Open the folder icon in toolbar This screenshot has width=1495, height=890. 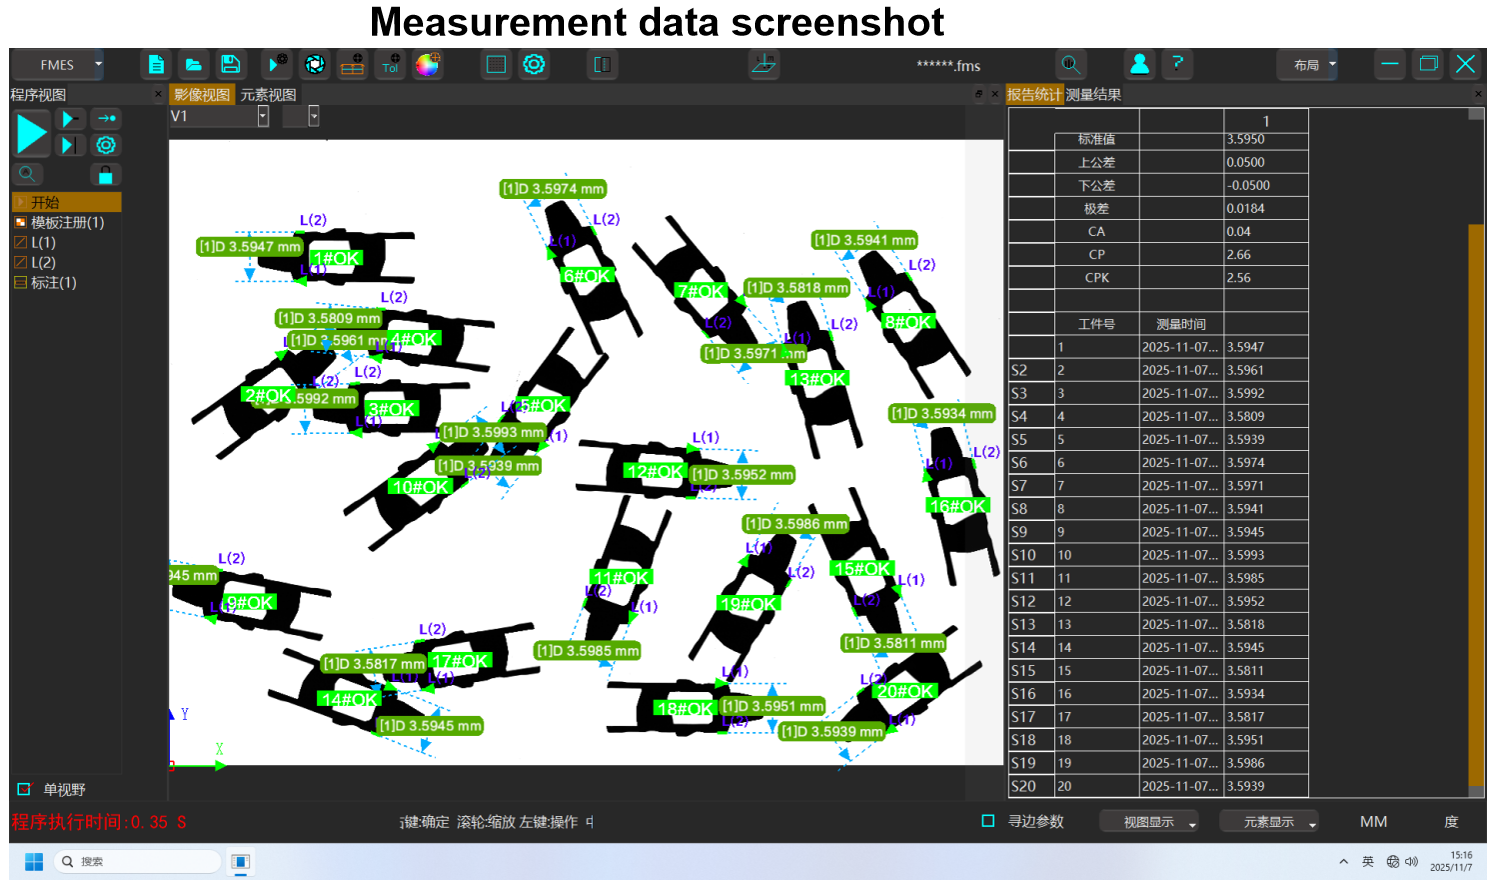click(194, 65)
